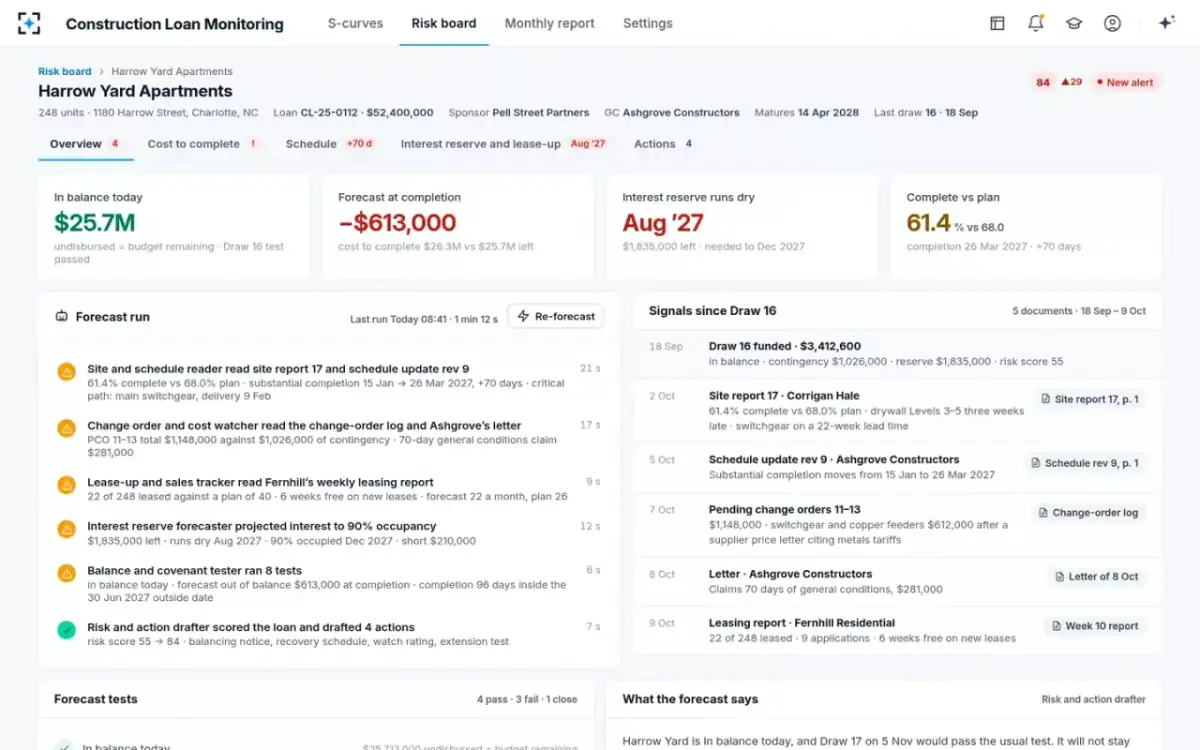The height and width of the screenshot is (750, 1200).
Task: Switch to Cost to complete tab
Action: point(203,144)
